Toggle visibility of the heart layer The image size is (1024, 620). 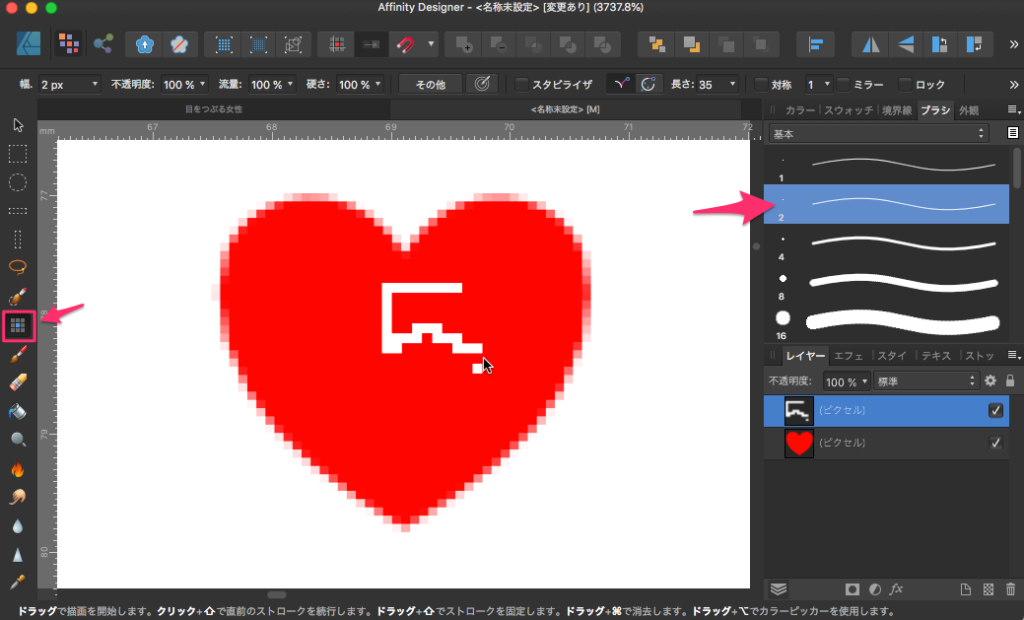[x=995, y=443]
